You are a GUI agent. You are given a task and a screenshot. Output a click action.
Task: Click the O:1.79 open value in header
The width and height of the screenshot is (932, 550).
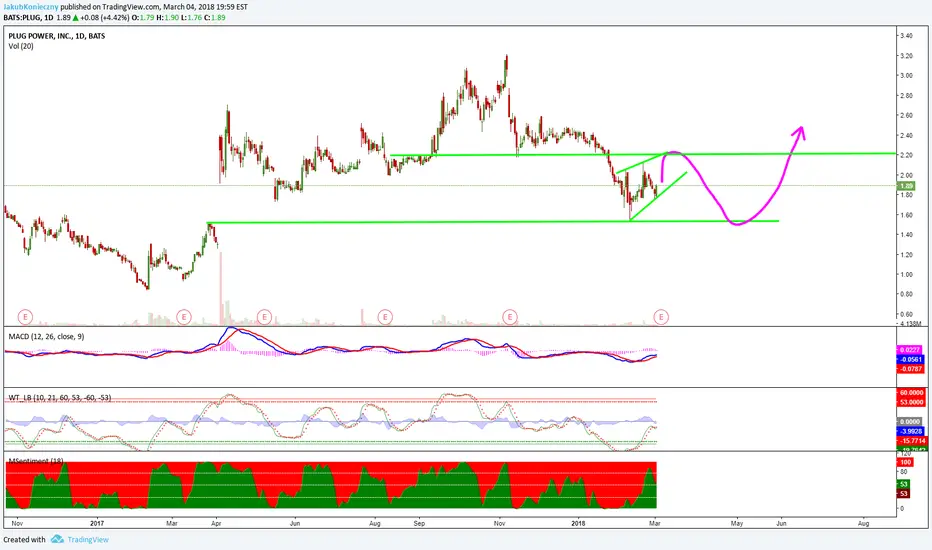(143, 18)
